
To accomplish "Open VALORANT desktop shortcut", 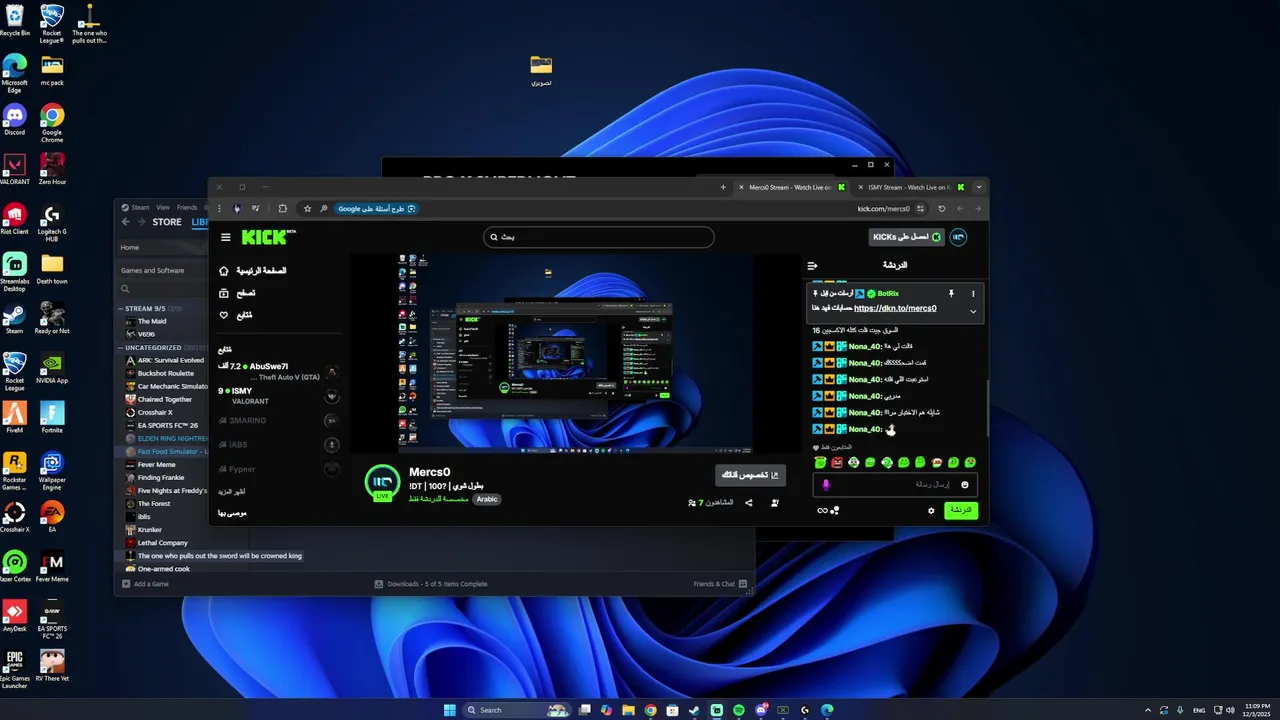I will [x=14, y=169].
